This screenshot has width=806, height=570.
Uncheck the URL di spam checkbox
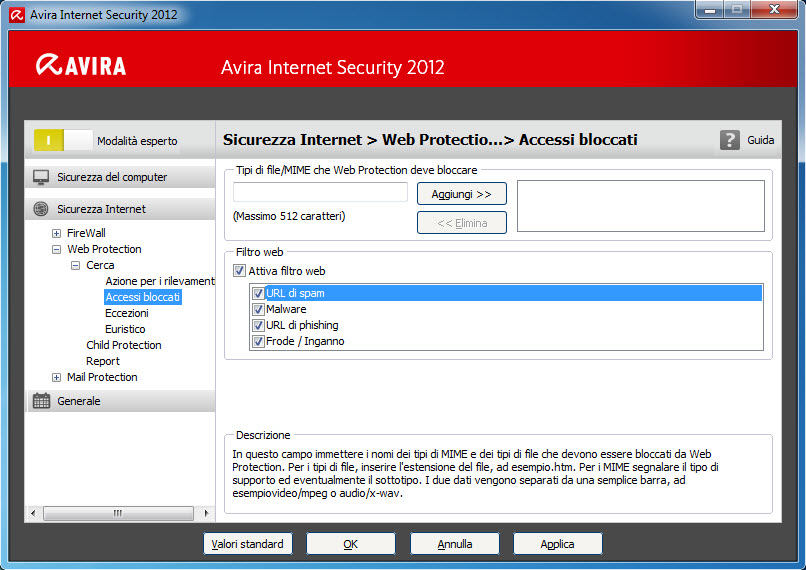(258, 293)
